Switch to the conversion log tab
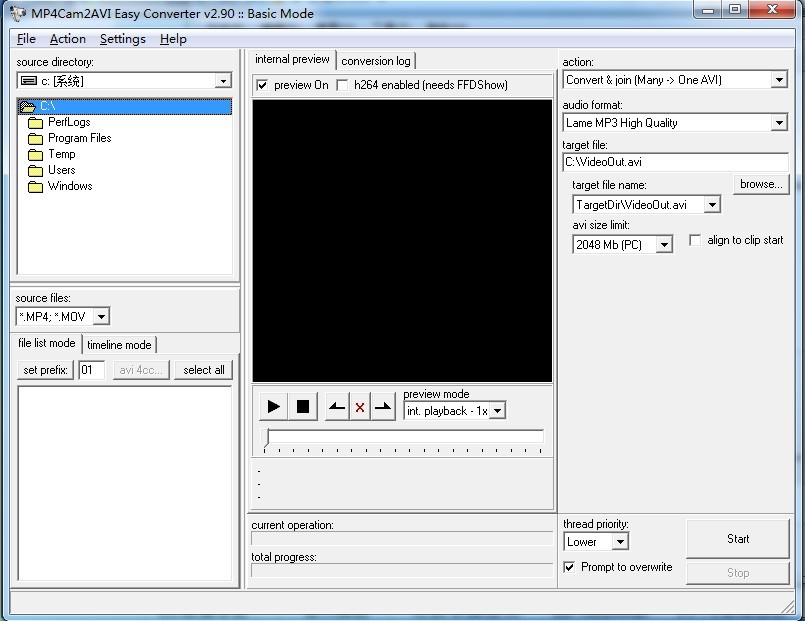This screenshot has height=621, width=805. [375, 61]
